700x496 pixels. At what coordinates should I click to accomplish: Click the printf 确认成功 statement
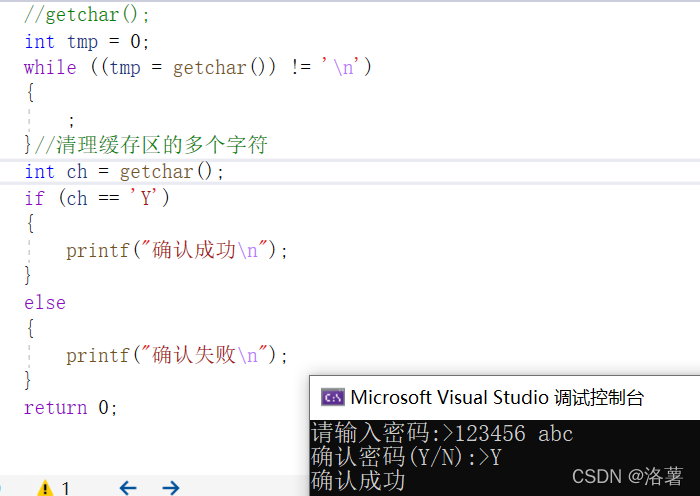(177, 250)
